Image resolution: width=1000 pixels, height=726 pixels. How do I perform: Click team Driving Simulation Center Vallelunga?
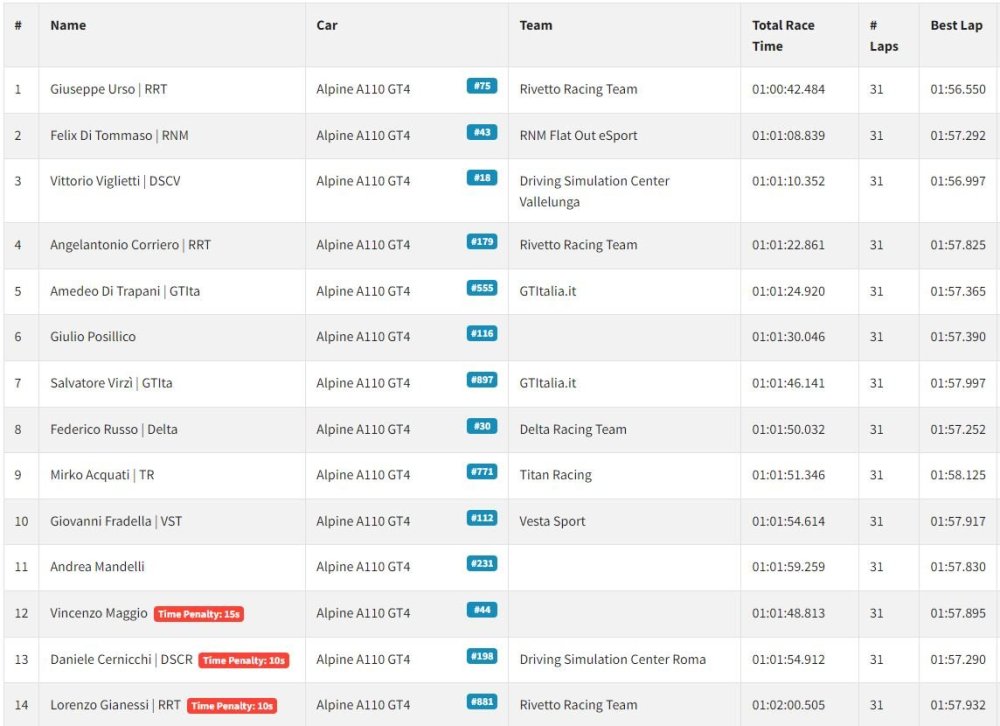point(594,191)
